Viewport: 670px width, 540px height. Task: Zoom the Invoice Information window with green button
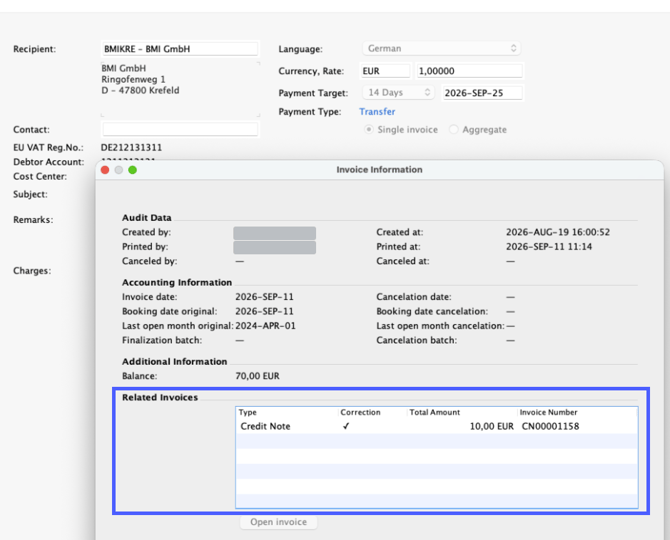click(132, 170)
